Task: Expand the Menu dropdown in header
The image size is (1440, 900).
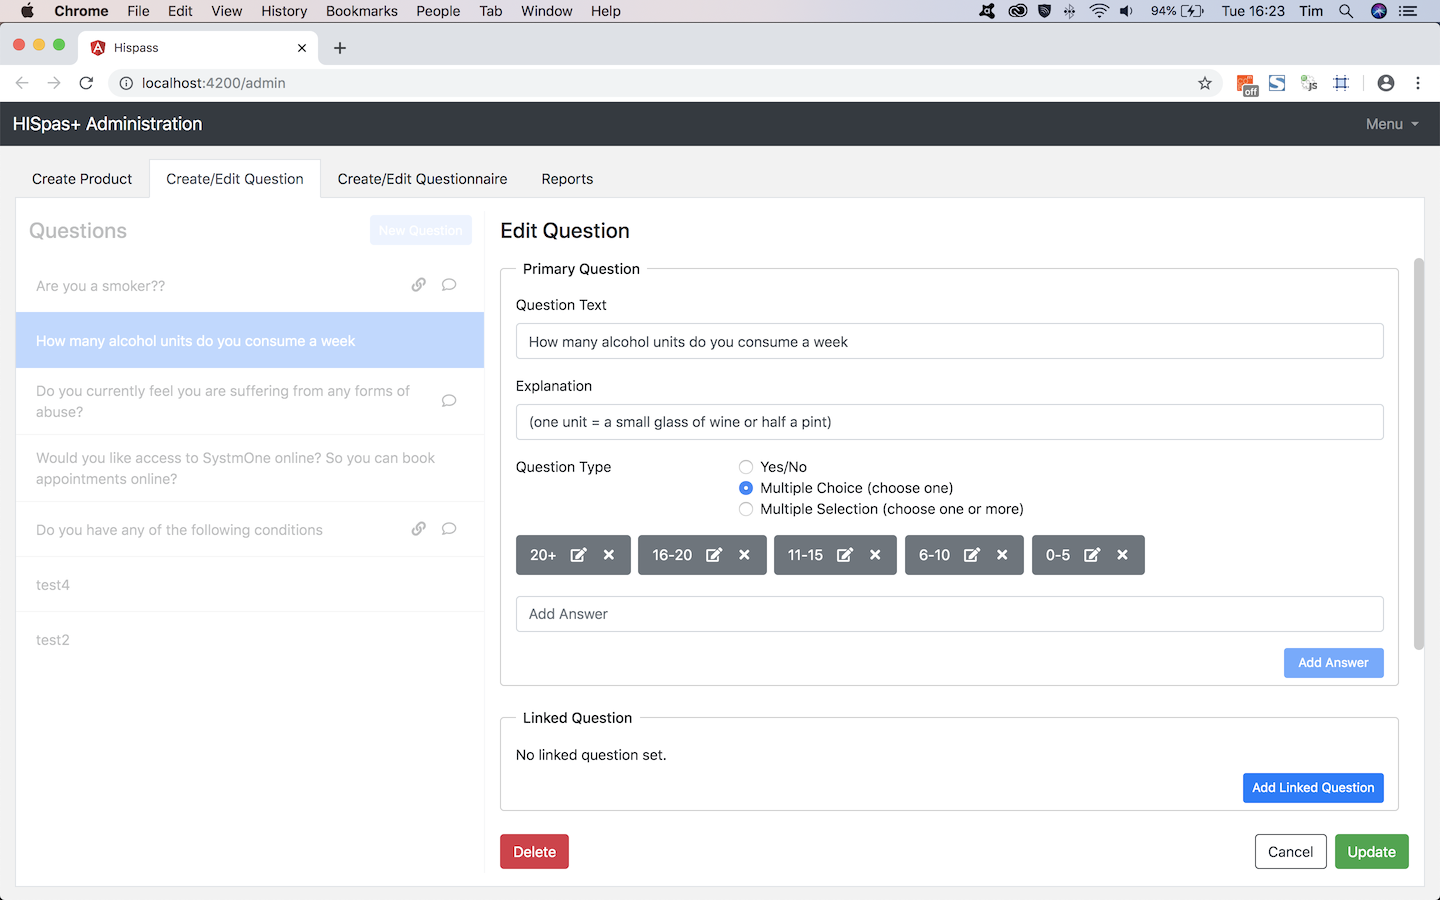Action: coord(1391,124)
